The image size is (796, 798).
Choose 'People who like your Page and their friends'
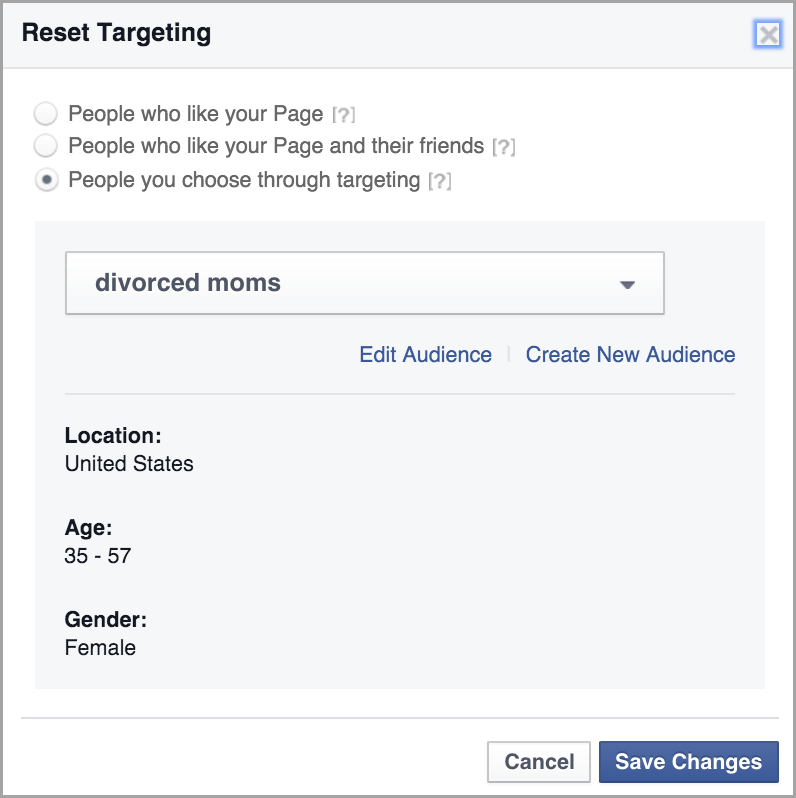(x=46, y=146)
